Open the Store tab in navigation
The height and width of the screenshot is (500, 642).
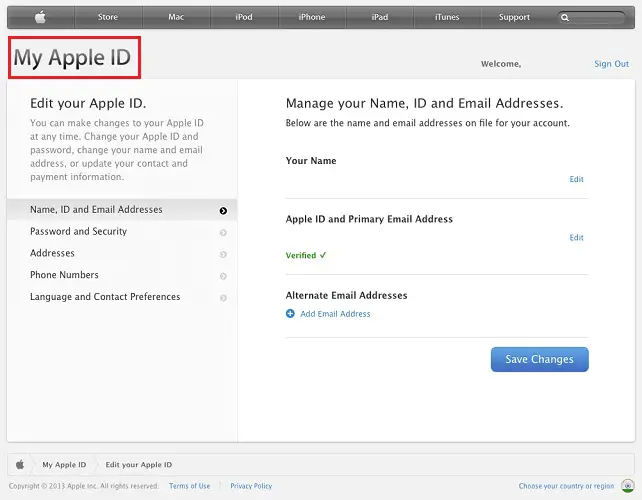(x=108, y=17)
